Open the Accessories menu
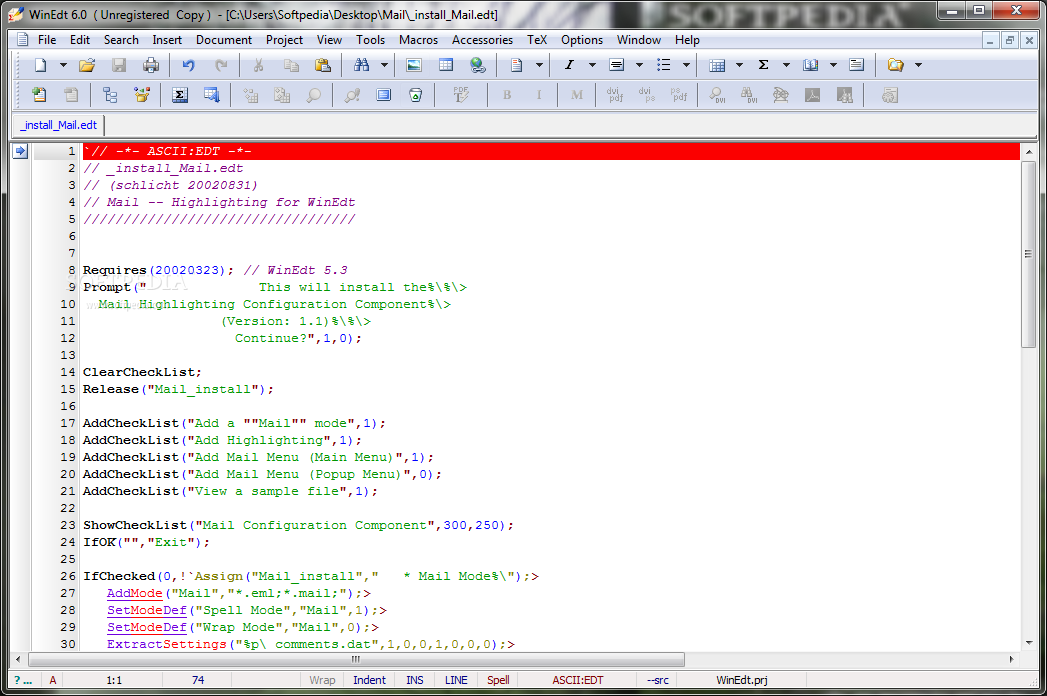Viewport: 1047px width, 696px height. (x=482, y=40)
